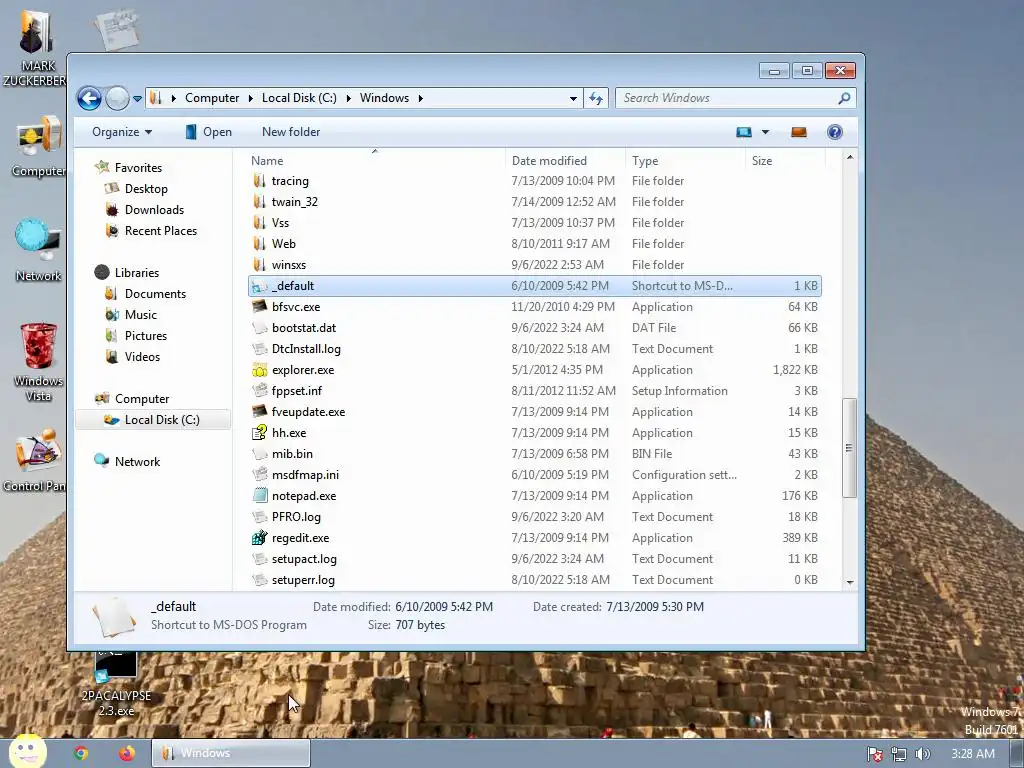Select Downloads in the navigation pane
Viewport: 1024px width, 768px height.
(154, 210)
